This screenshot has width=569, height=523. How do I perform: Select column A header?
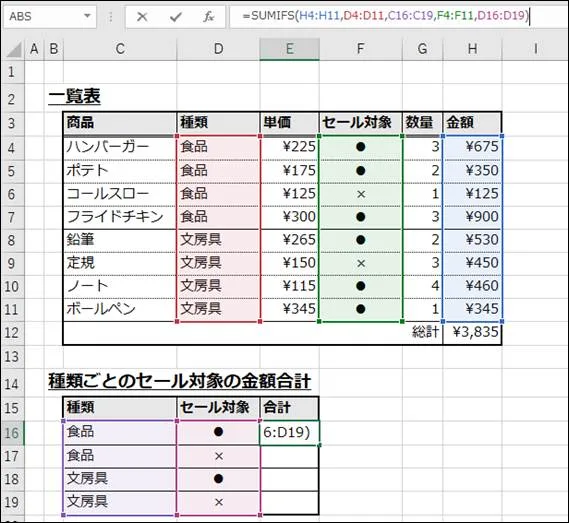34,49
